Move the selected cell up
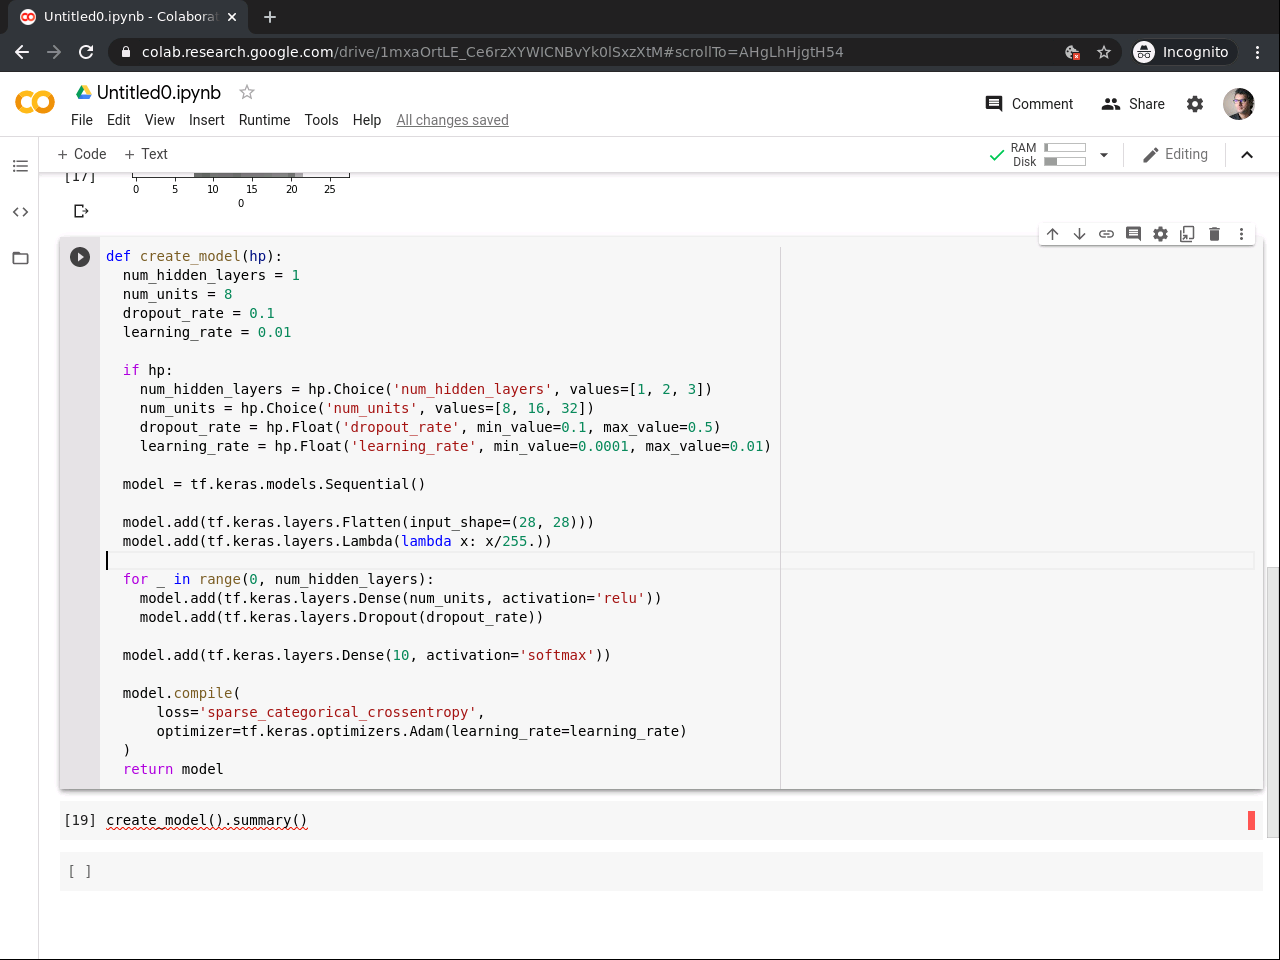 pyautogui.click(x=1053, y=234)
